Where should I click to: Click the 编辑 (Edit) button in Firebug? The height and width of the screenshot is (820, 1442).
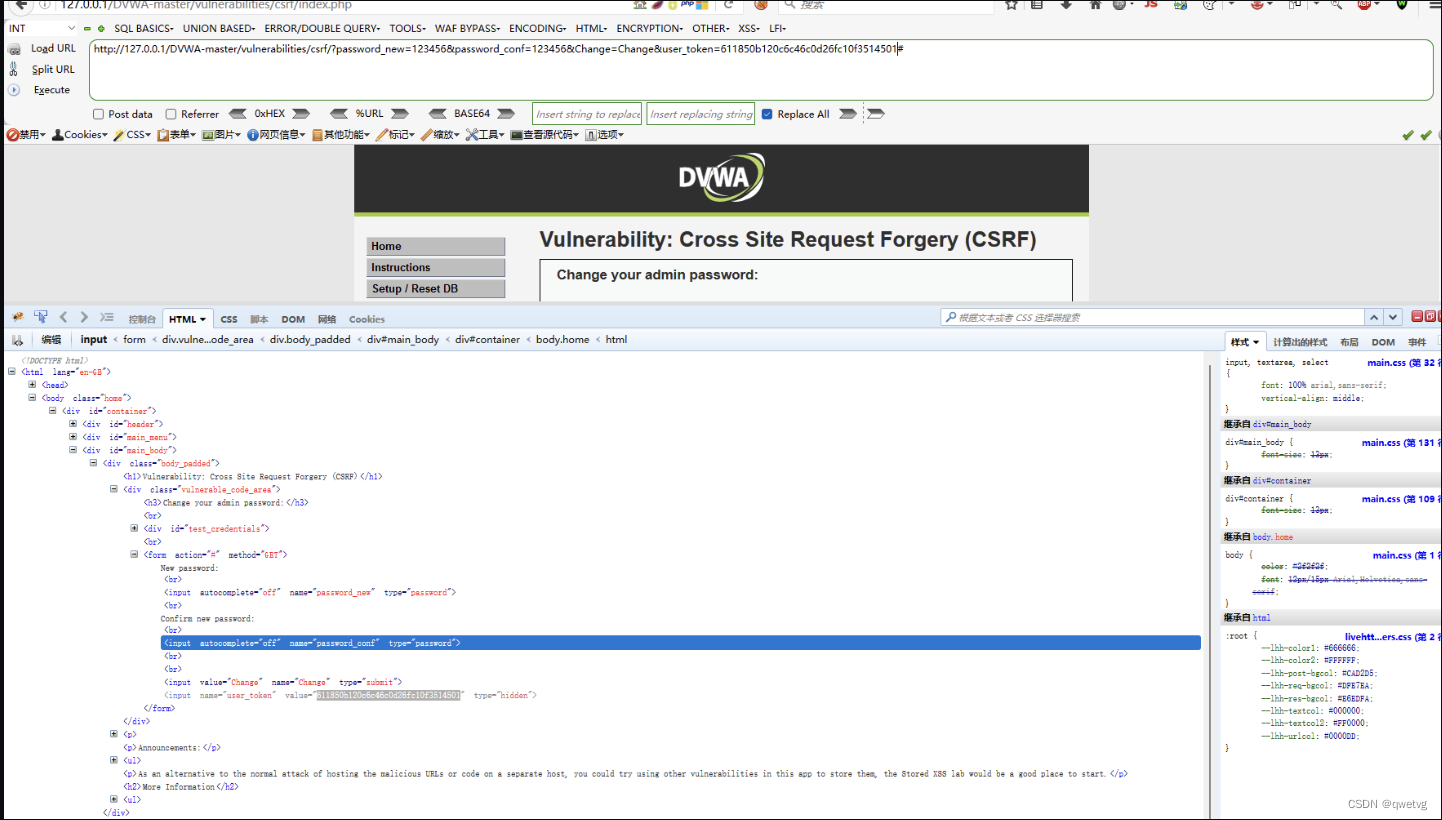(51, 340)
